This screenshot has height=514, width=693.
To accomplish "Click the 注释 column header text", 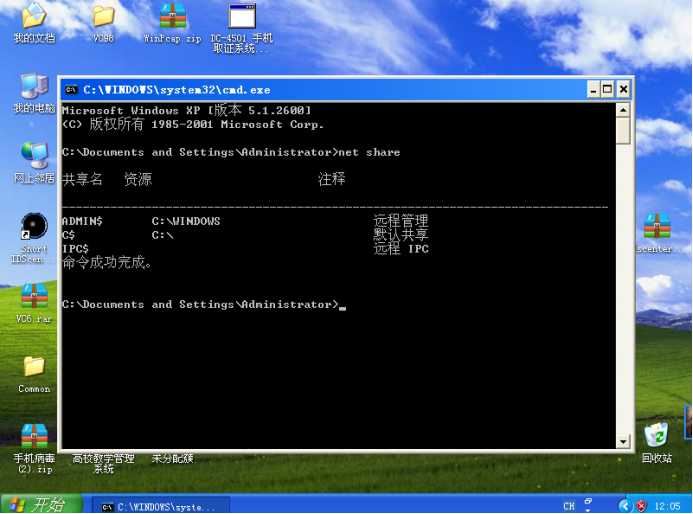I will tap(331, 179).
